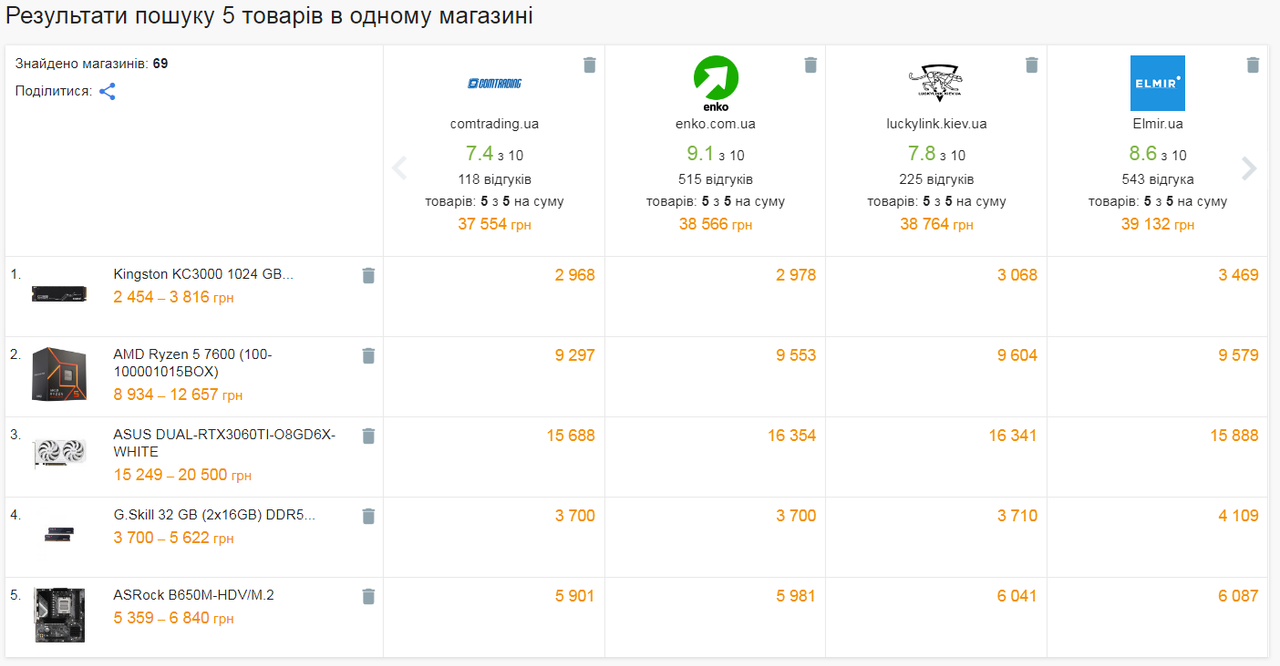The width and height of the screenshot is (1280, 666).
Task: Remove ASRock B650M-HDV/M.2 from comparison
Action: pos(368,596)
